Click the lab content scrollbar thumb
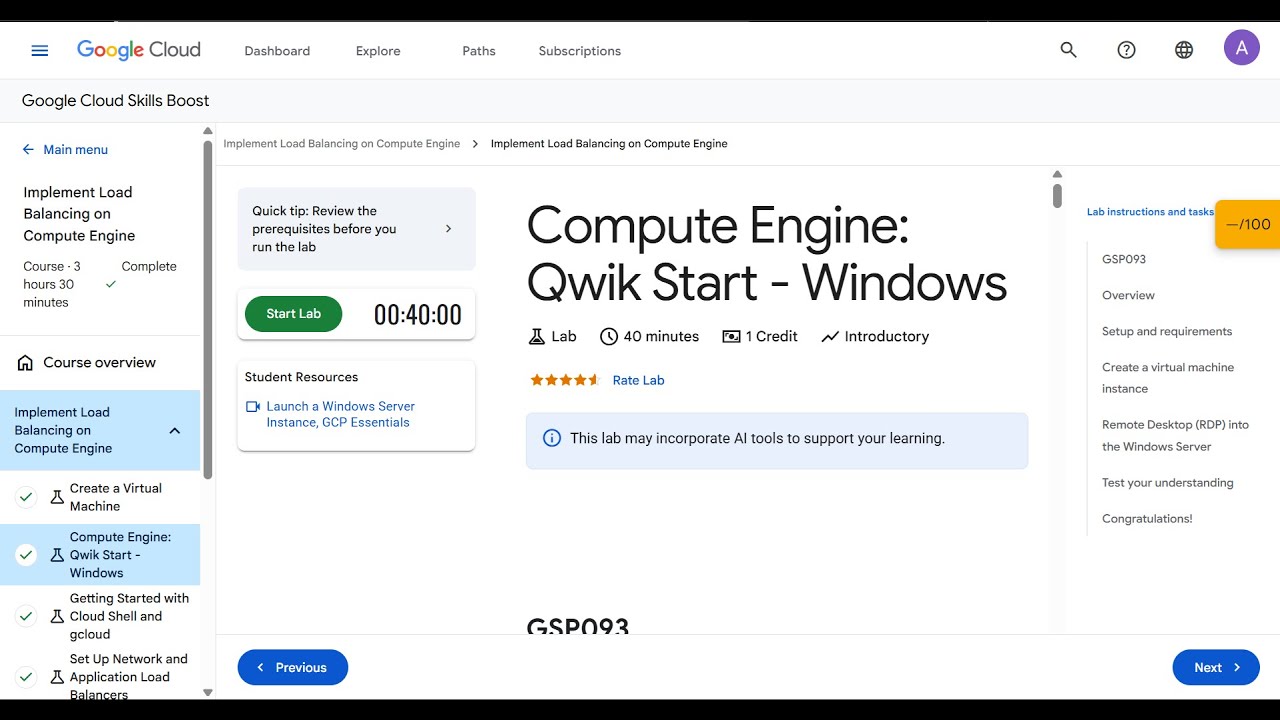 tap(1057, 195)
